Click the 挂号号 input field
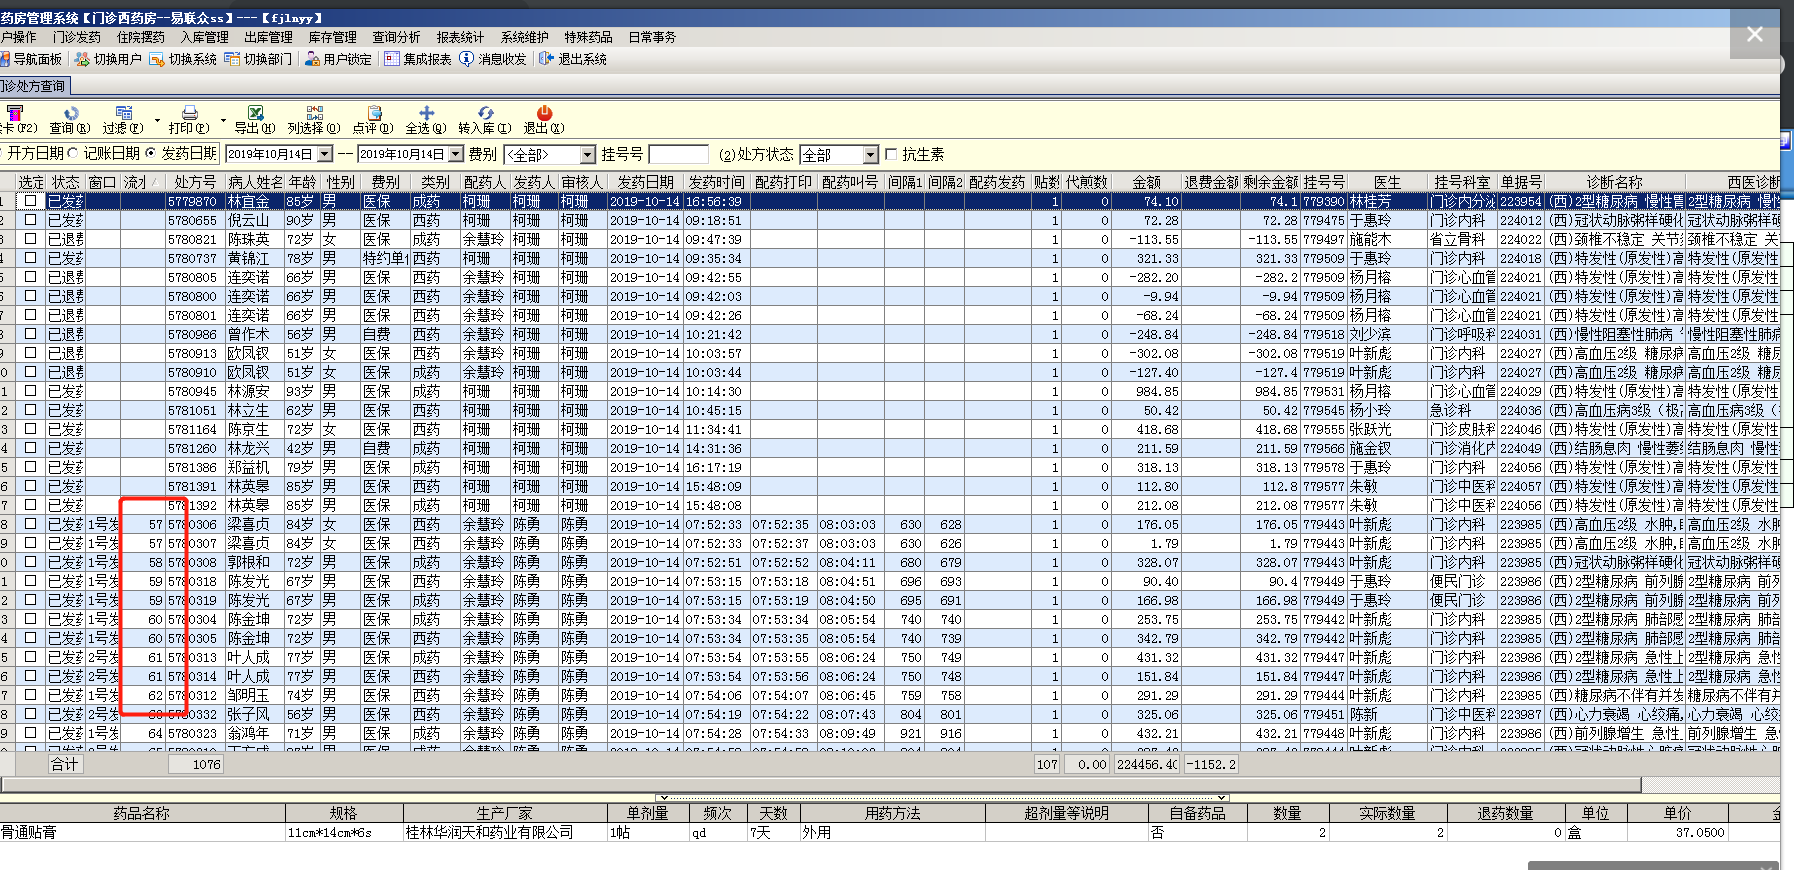 pyautogui.click(x=678, y=154)
